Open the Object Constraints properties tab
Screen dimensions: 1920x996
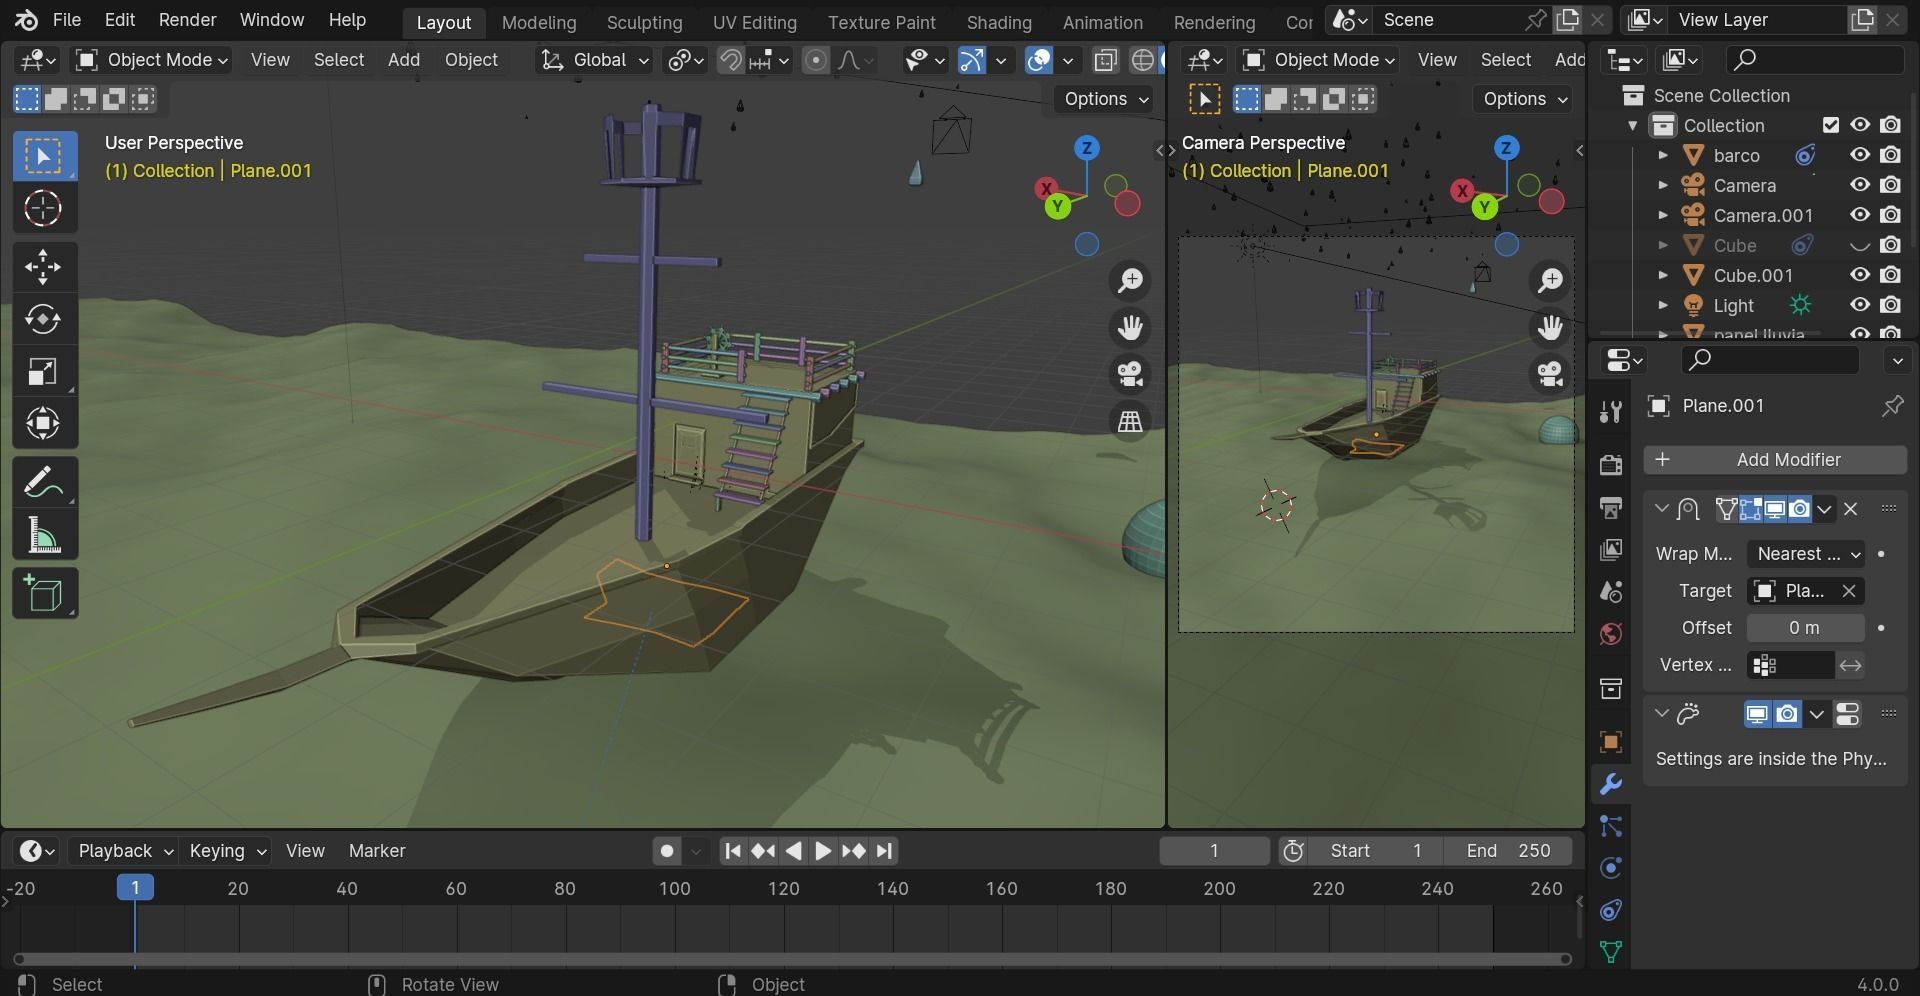click(x=1610, y=910)
